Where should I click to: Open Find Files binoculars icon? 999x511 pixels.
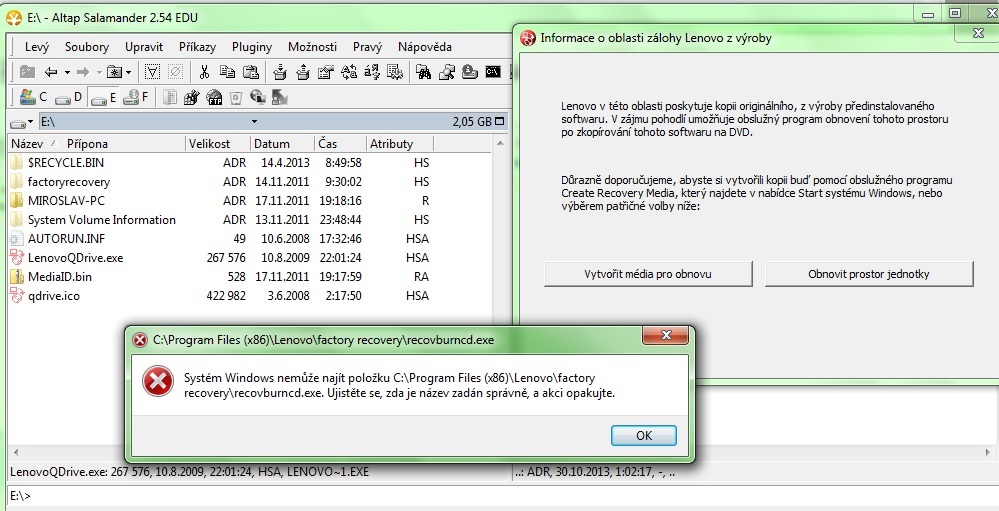423,72
